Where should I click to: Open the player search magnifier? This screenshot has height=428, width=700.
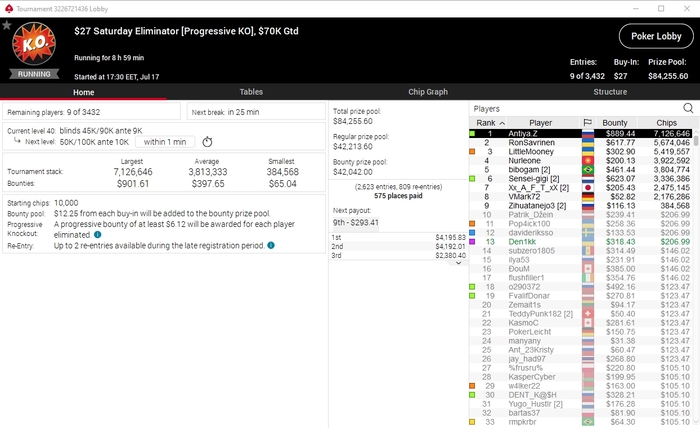click(x=688, y=108)
